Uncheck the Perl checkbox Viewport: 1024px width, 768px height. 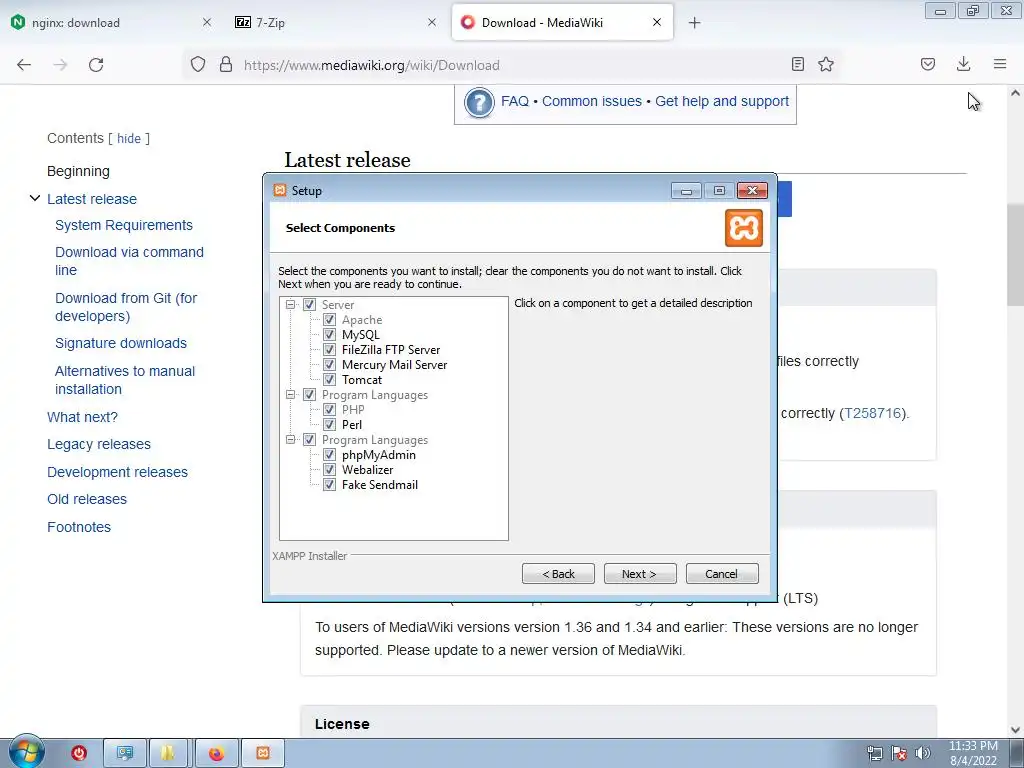[x=329, y=424]
